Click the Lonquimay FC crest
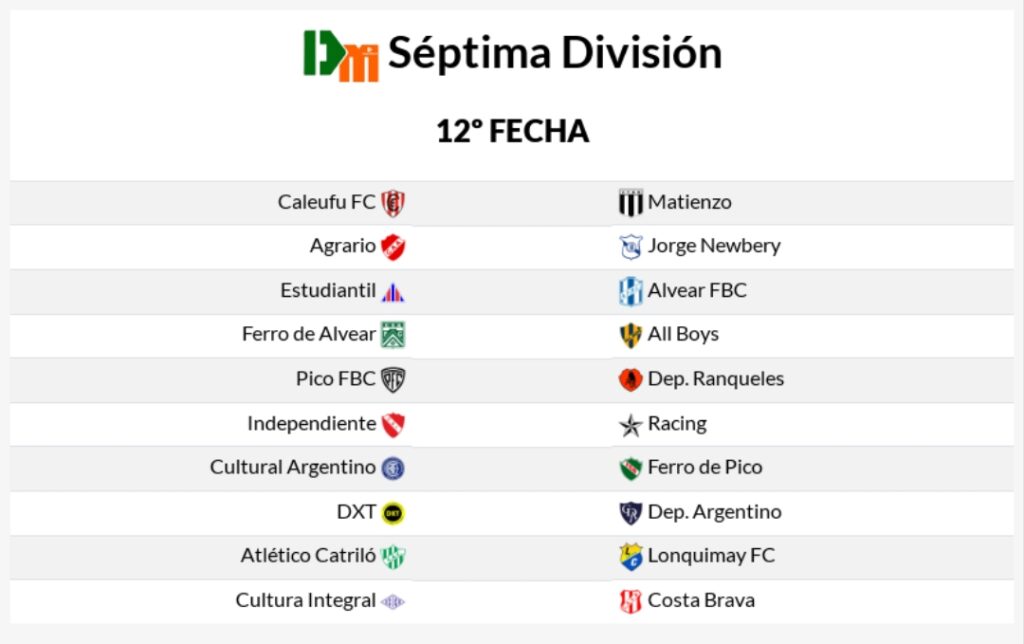Screen dimensions: 1024x644 [x=630, y=557]
